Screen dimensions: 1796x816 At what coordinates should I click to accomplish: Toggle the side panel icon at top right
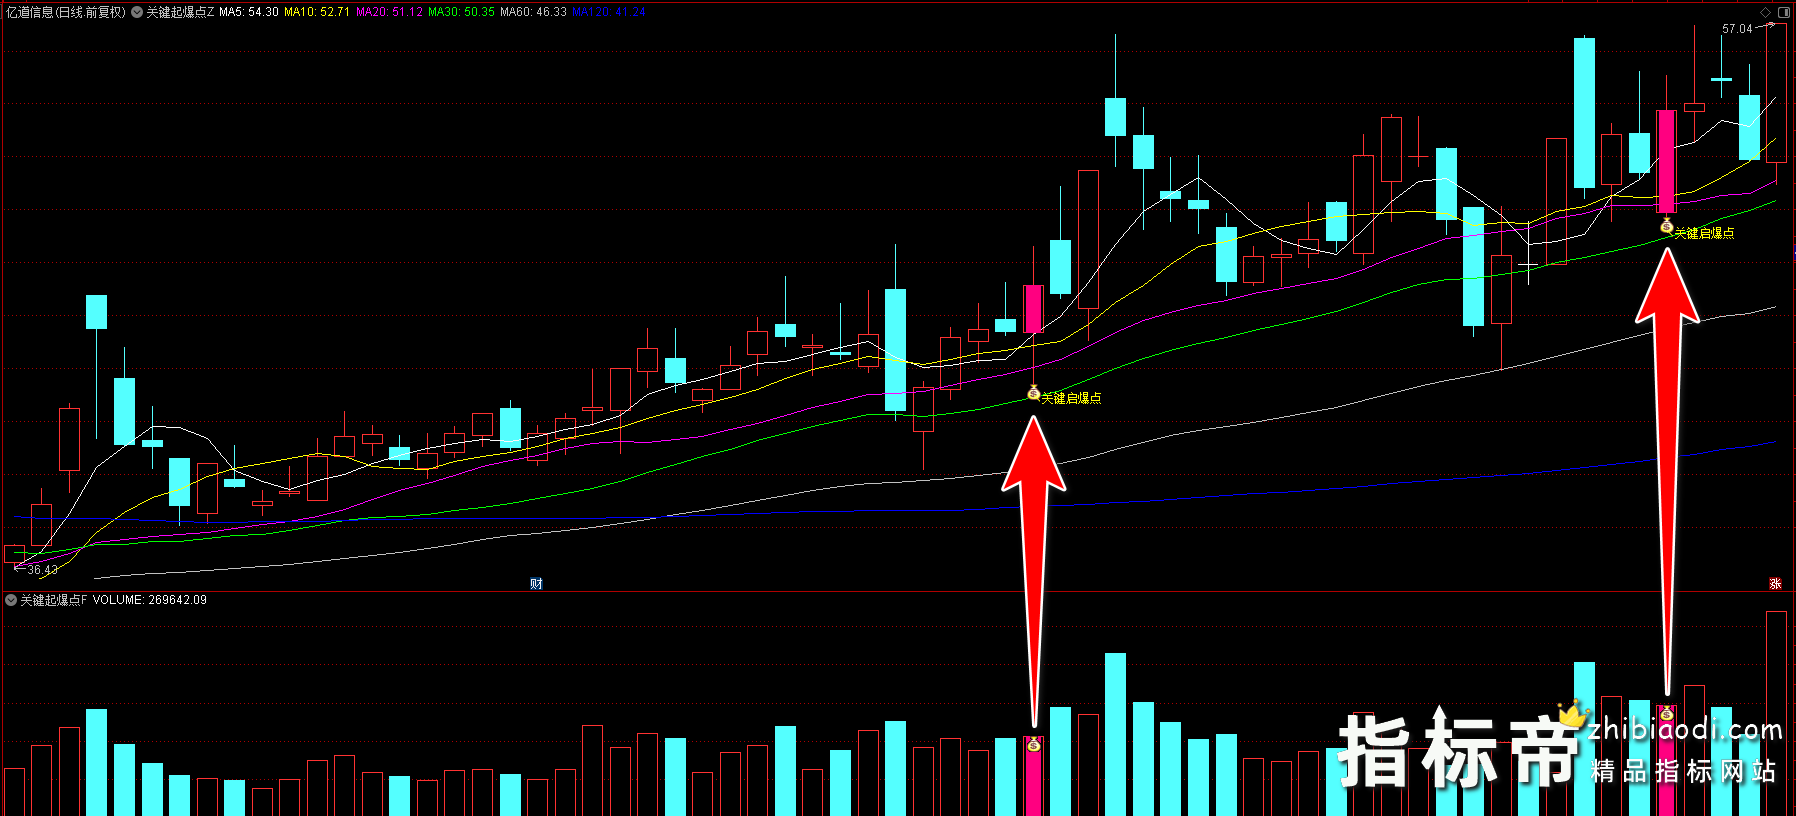point(1783,12)
